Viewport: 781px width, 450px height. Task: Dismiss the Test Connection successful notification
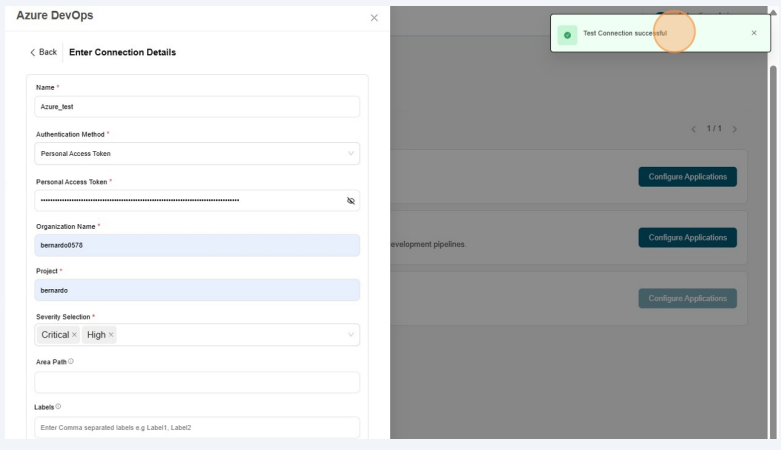[754, 33]
